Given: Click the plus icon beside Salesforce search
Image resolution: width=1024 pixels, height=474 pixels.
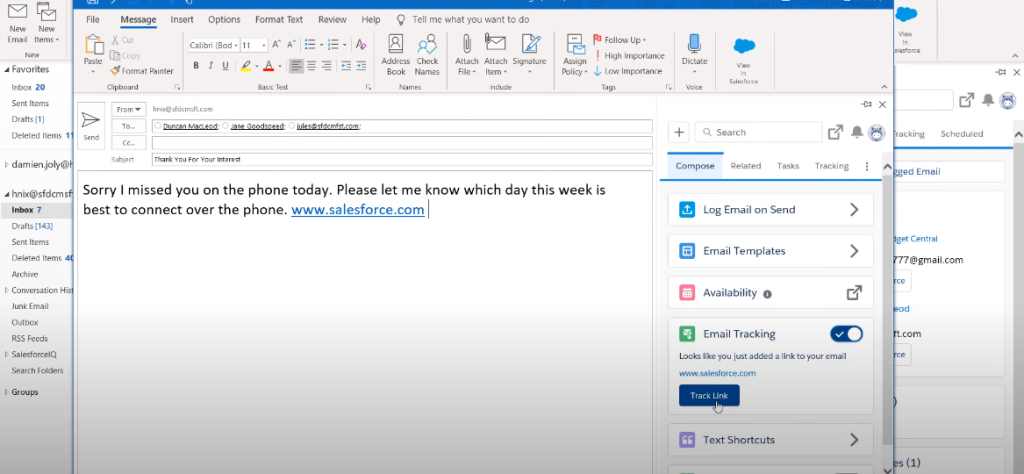Looking at the screenshot, I should point(679,132).
